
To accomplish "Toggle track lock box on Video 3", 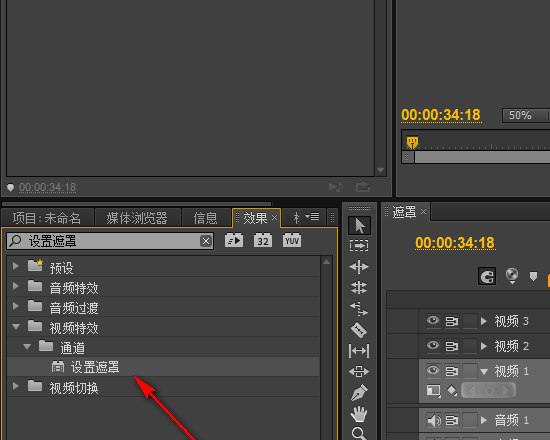I will [470, 321].
